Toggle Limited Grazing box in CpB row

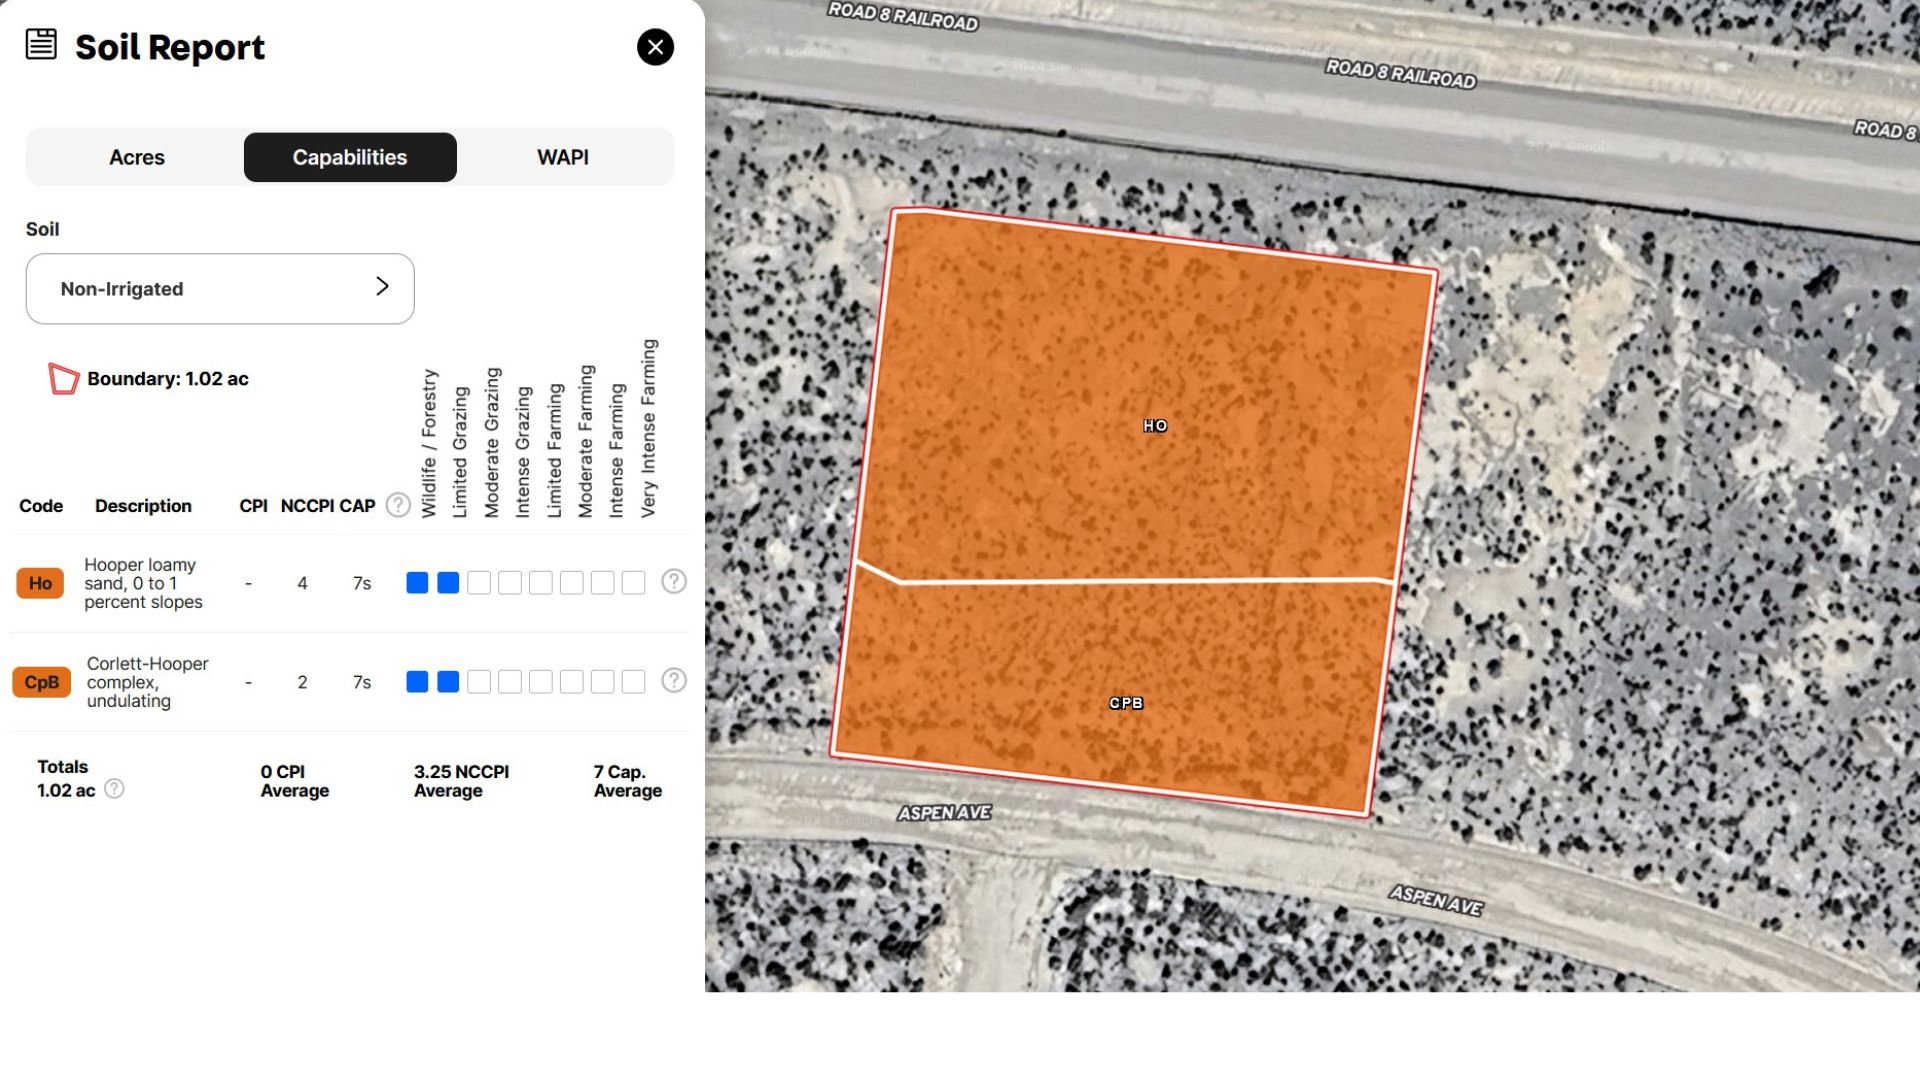click(x=448, y=682)
